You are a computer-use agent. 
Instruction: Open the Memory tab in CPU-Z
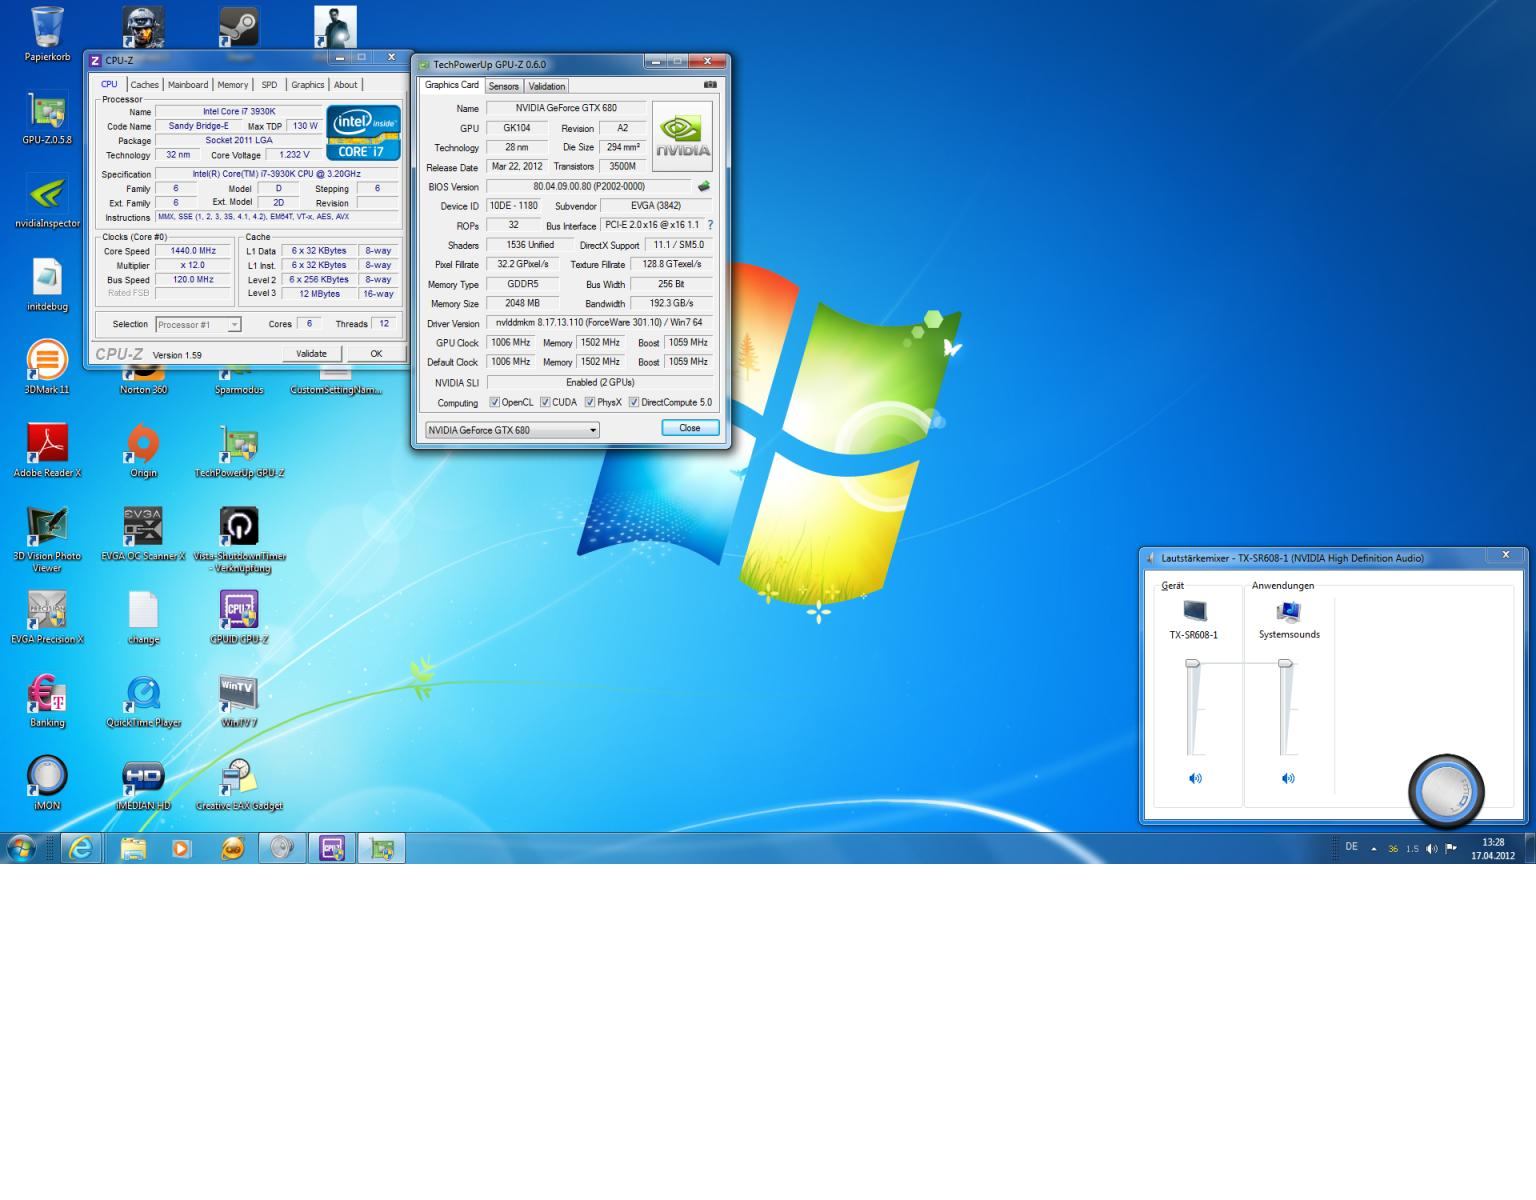click(233, 85)
